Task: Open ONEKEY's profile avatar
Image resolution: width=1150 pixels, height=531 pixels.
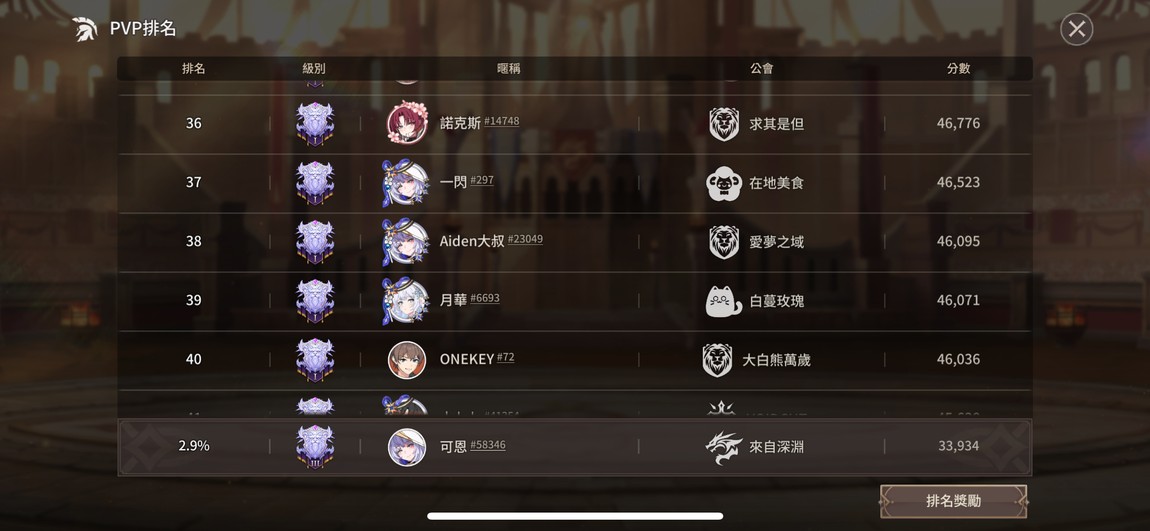Action: coord(407,359)
